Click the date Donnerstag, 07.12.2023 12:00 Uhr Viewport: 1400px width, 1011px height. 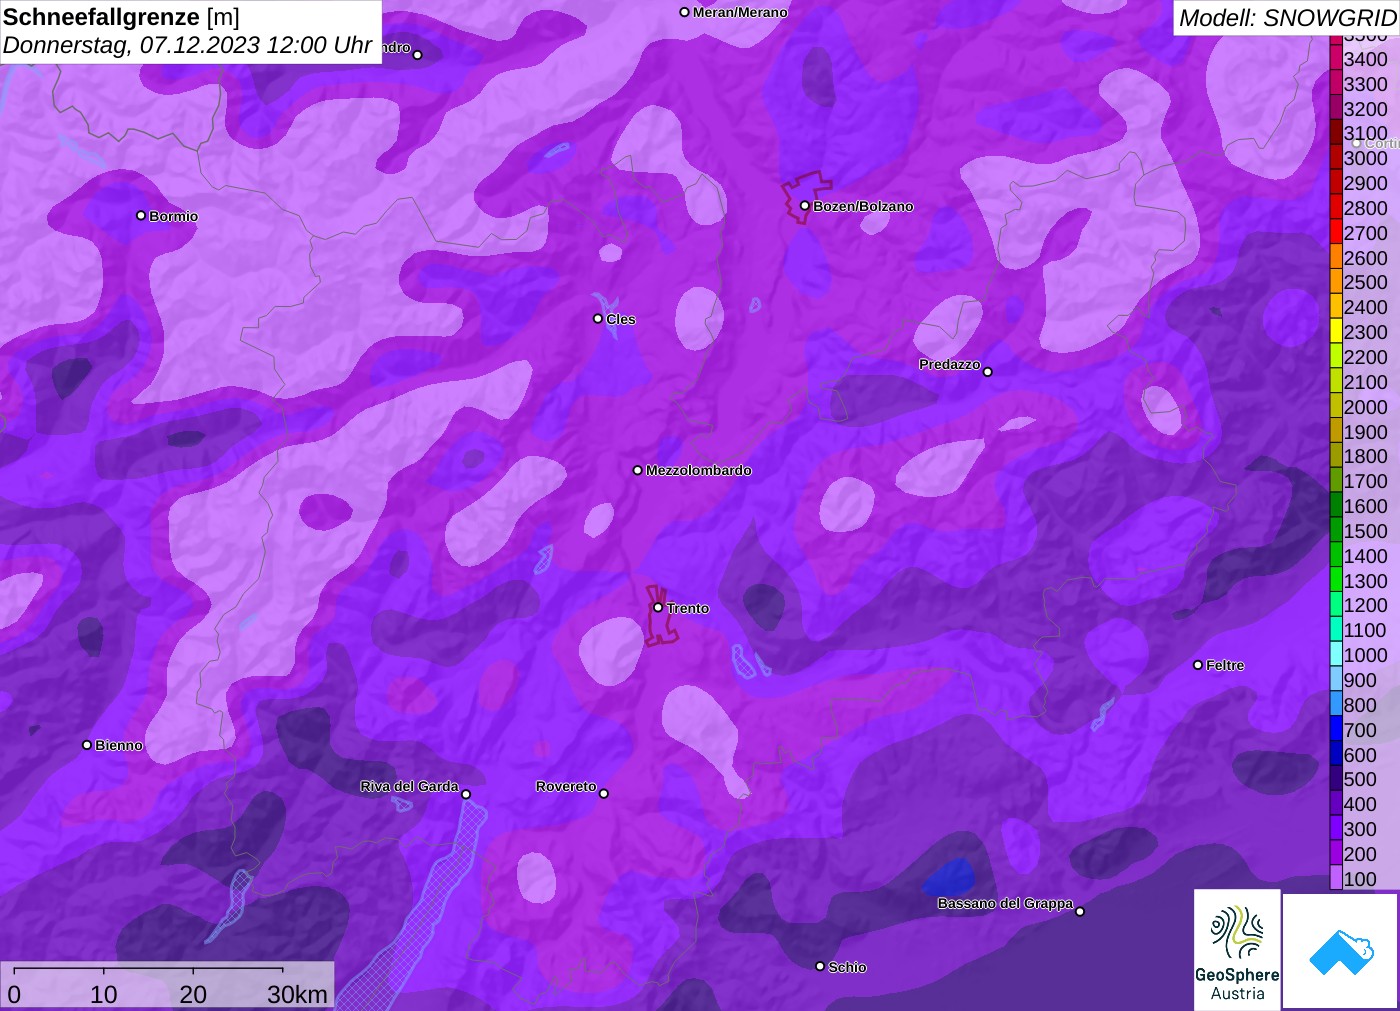(x=188, y=45)
